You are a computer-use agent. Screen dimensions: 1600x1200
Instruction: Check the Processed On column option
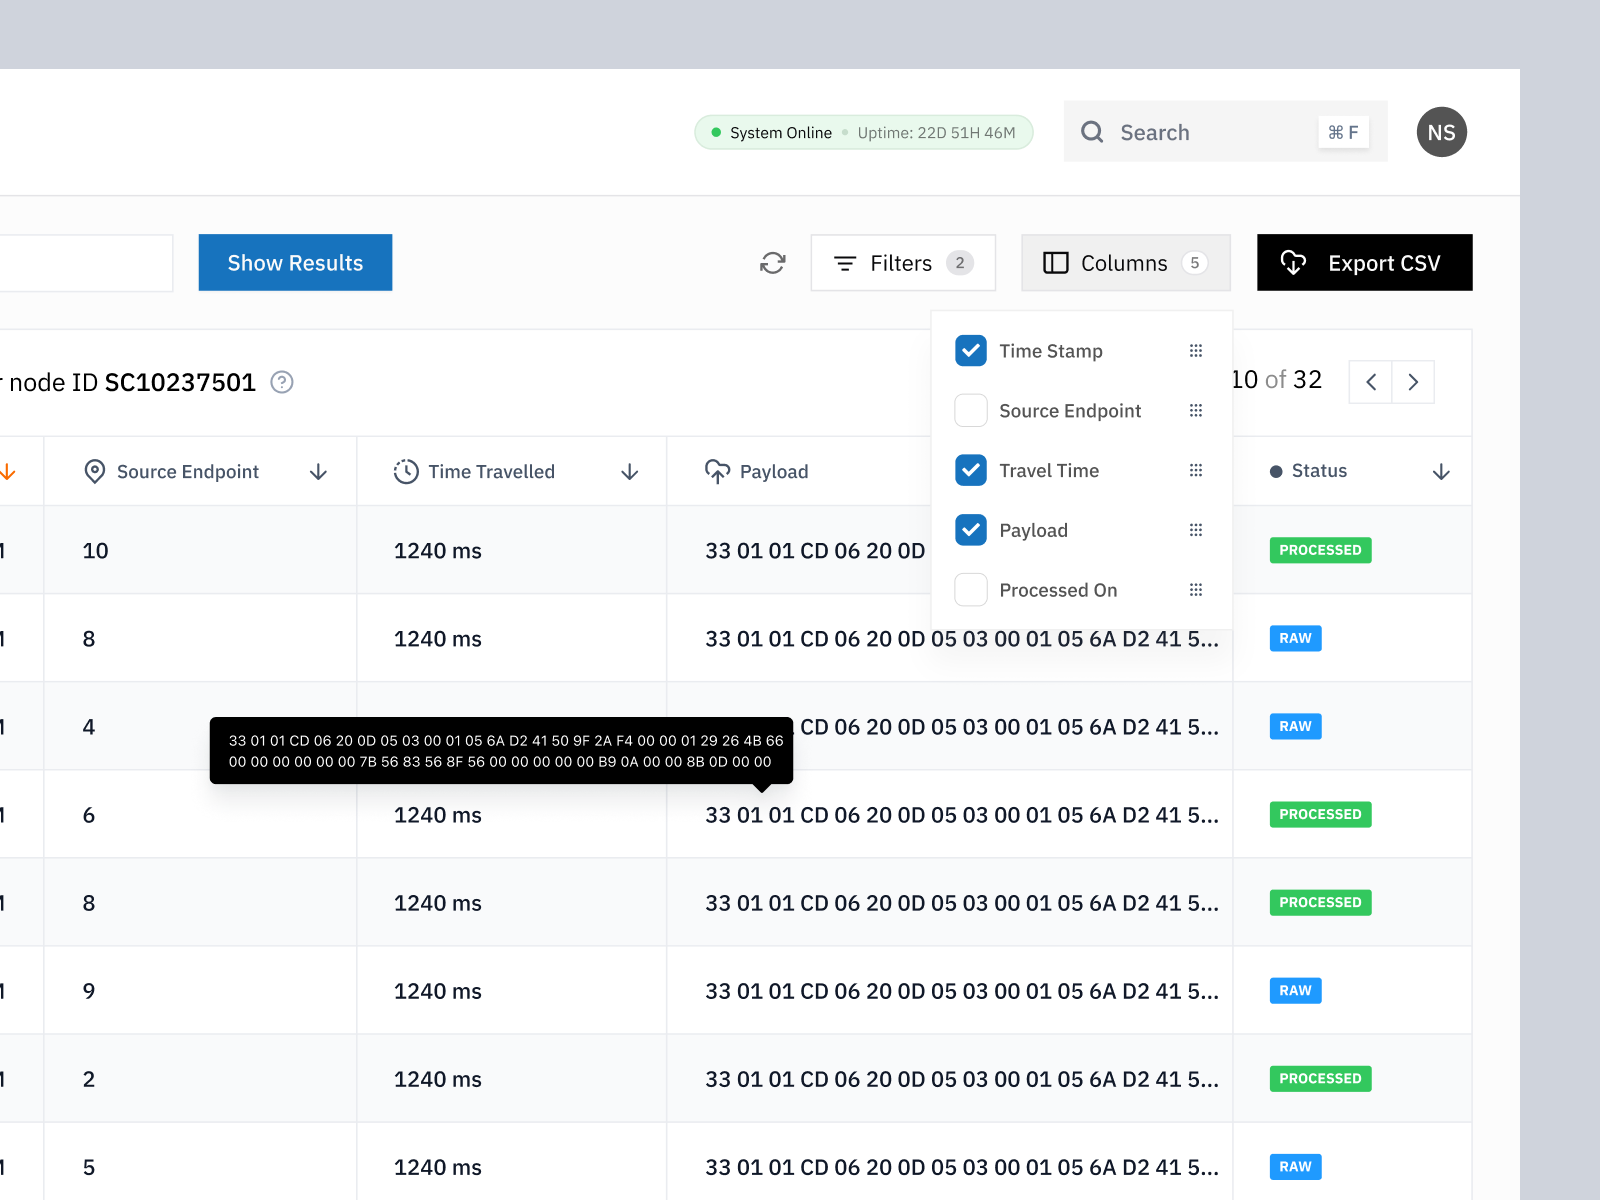tap(970, 590)
